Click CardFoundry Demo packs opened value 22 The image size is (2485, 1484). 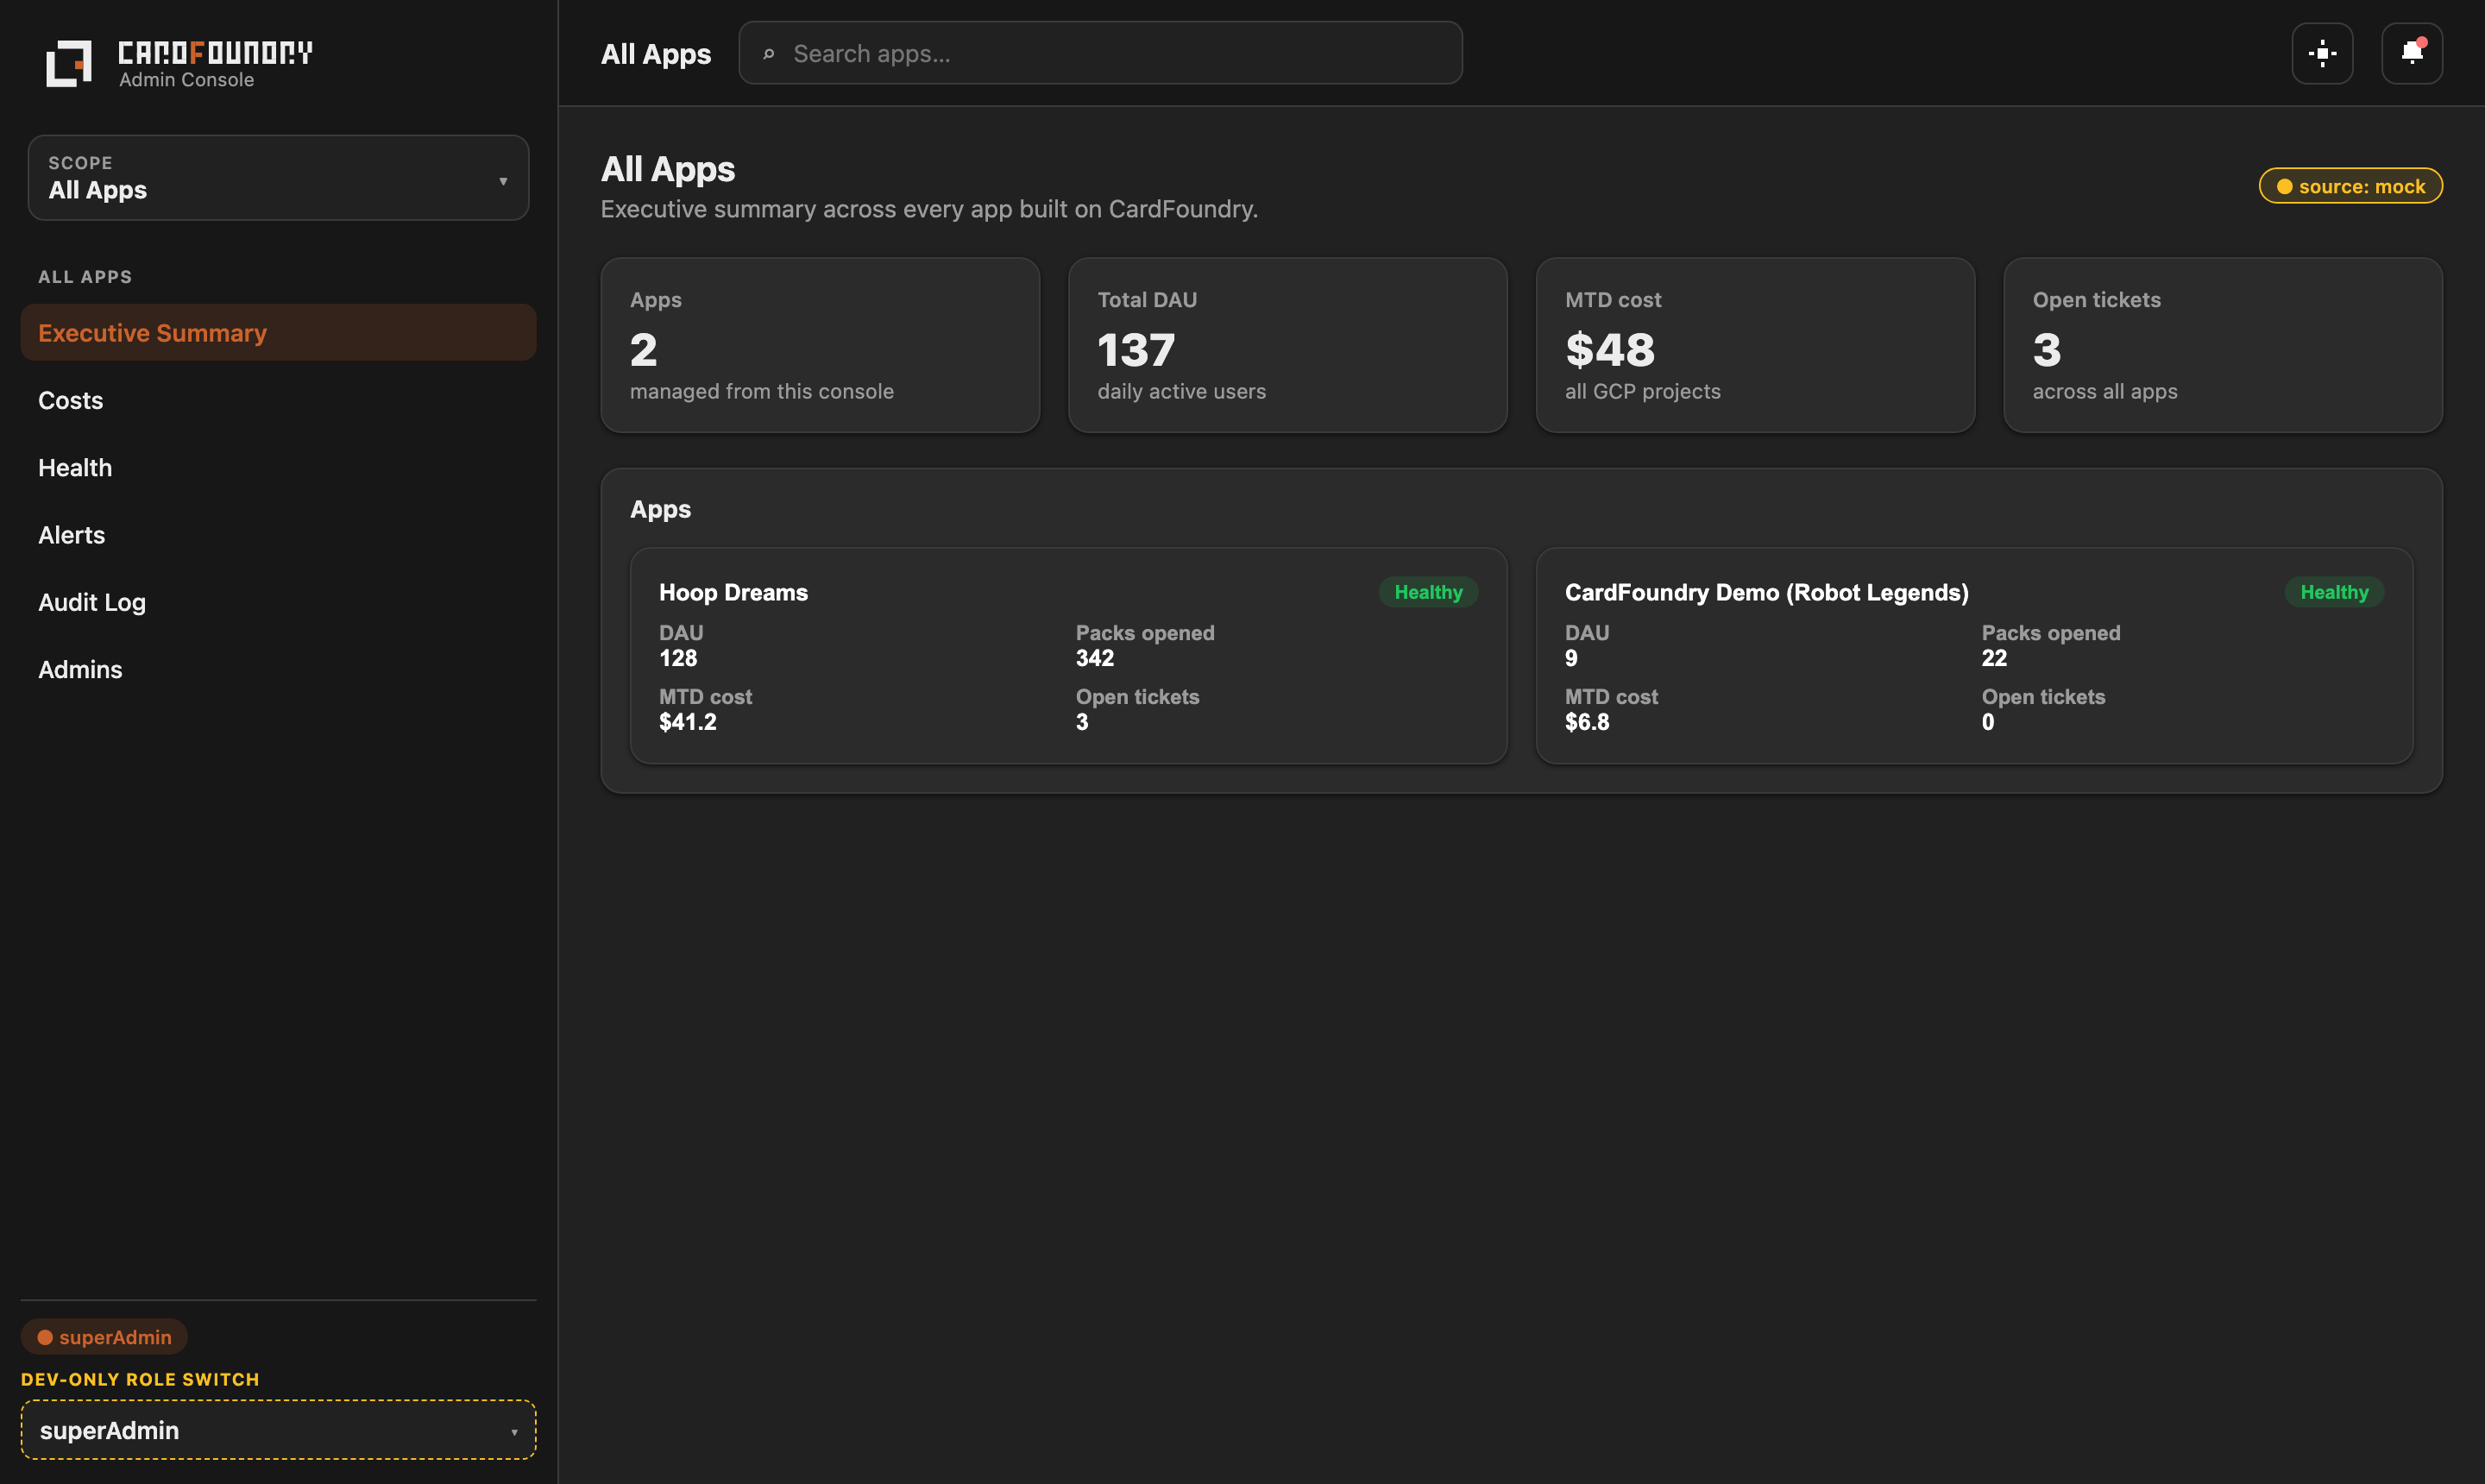pos(1994,658)
